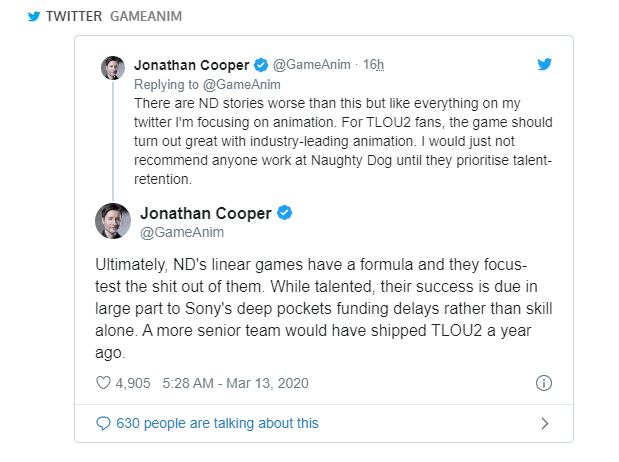Open the large Jonathan Cooper profile photo
Viewport: 619px width, 462px height.
tap(113, 221)
